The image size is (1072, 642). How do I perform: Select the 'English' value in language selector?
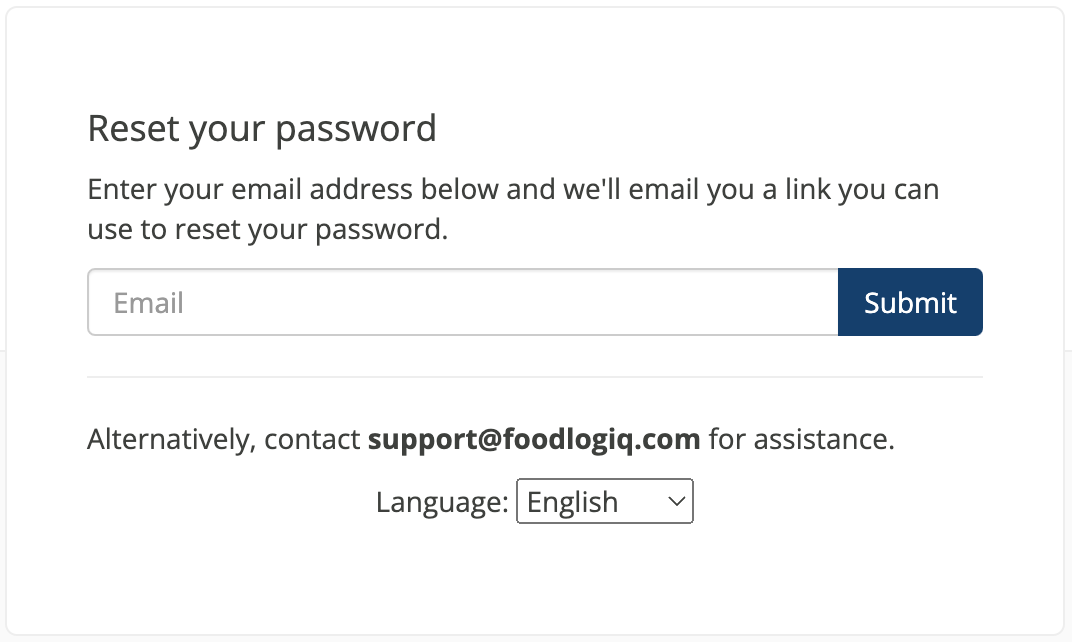click(x=572, y=502)
